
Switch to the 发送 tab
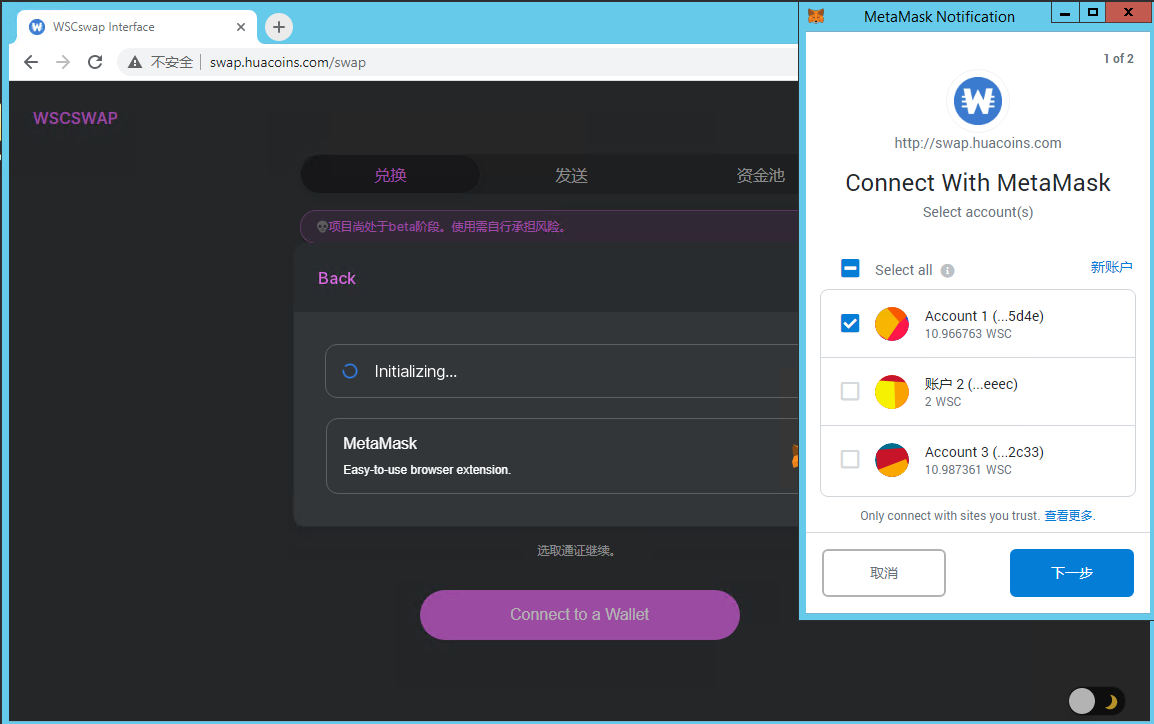point(571,175)
